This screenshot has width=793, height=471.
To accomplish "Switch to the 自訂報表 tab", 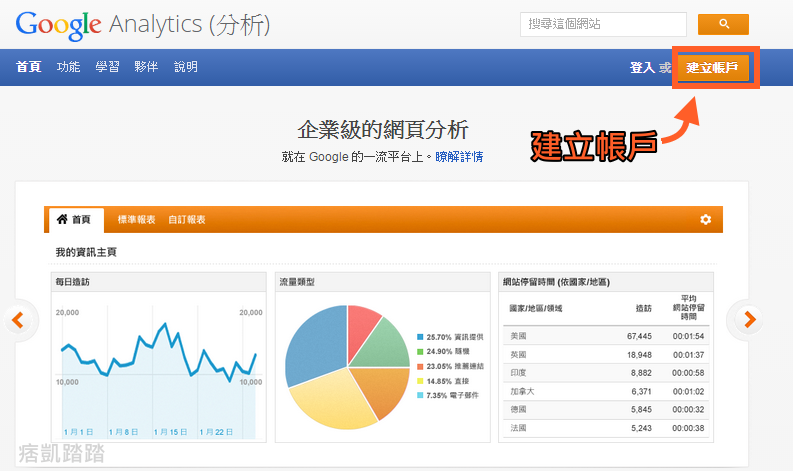I will (187, 220).
